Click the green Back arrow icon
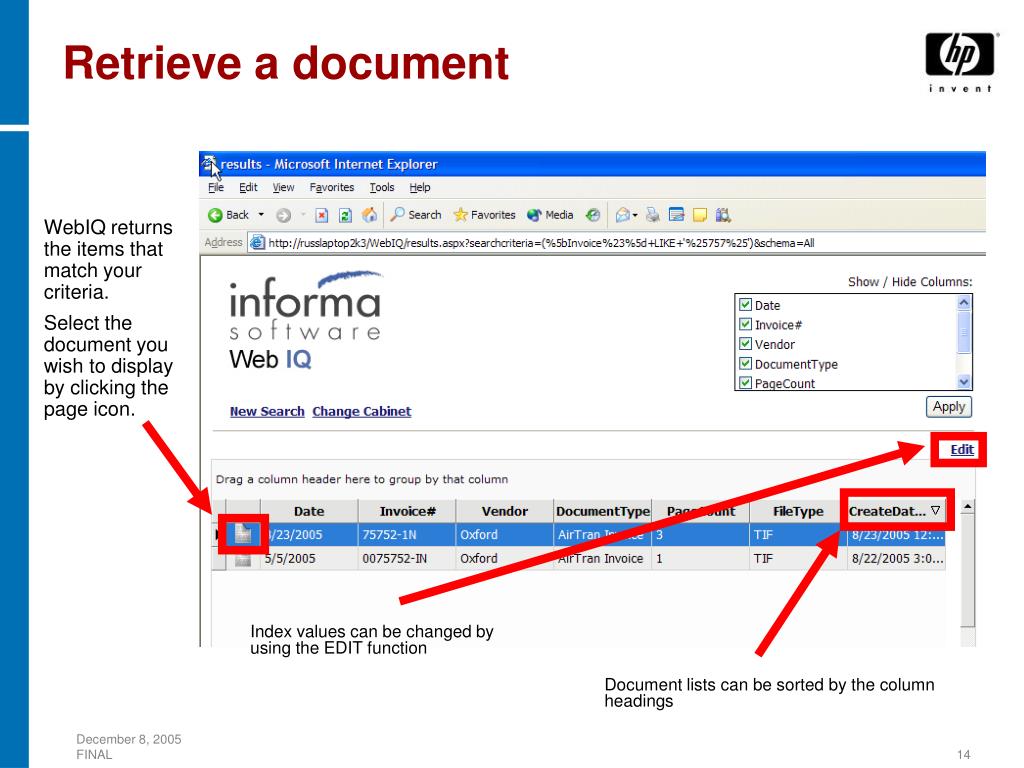 tap(215, 215)
